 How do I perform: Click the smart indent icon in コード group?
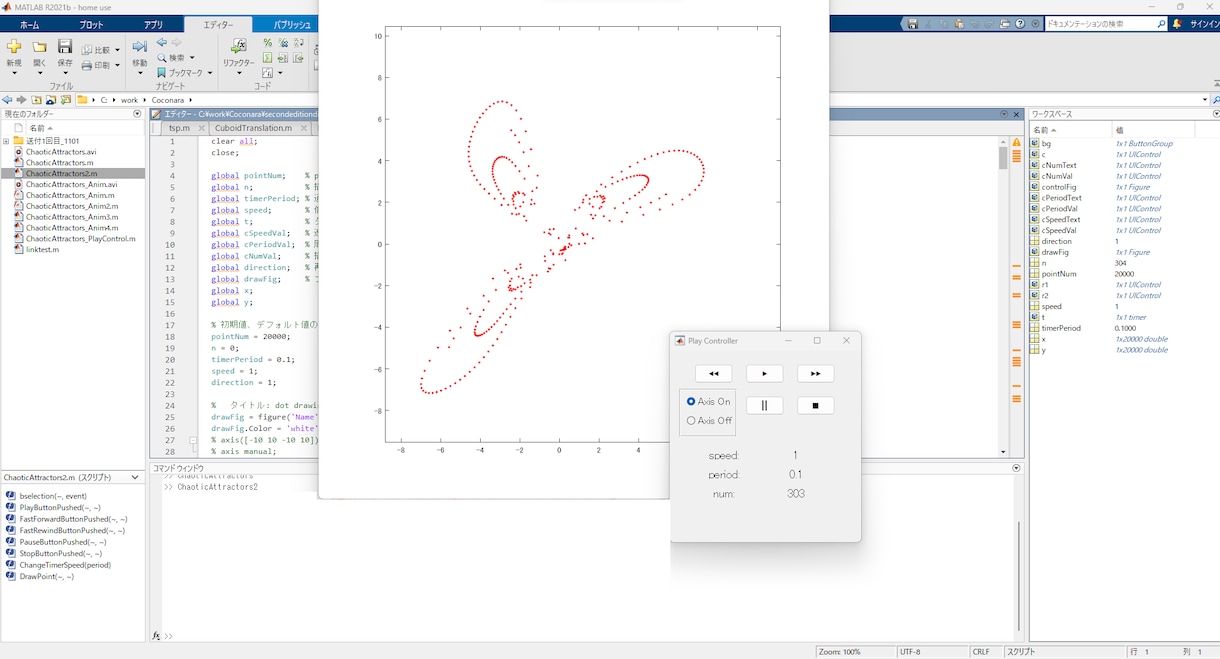click(267, 58)
